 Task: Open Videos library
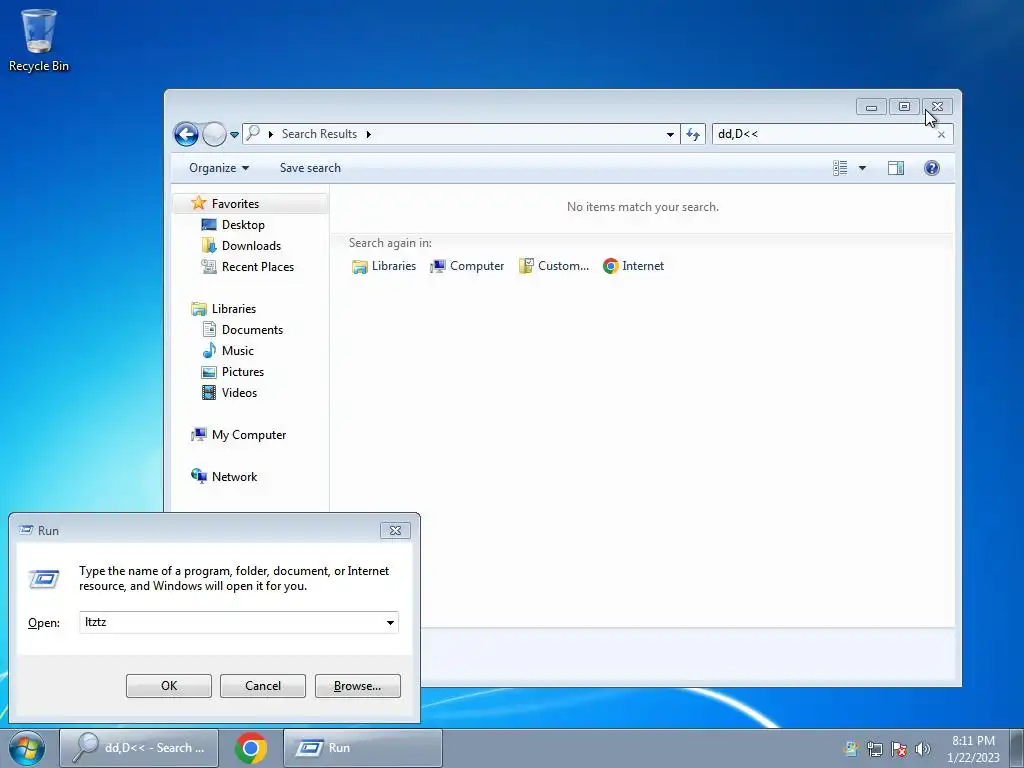(x=239, y=392)
